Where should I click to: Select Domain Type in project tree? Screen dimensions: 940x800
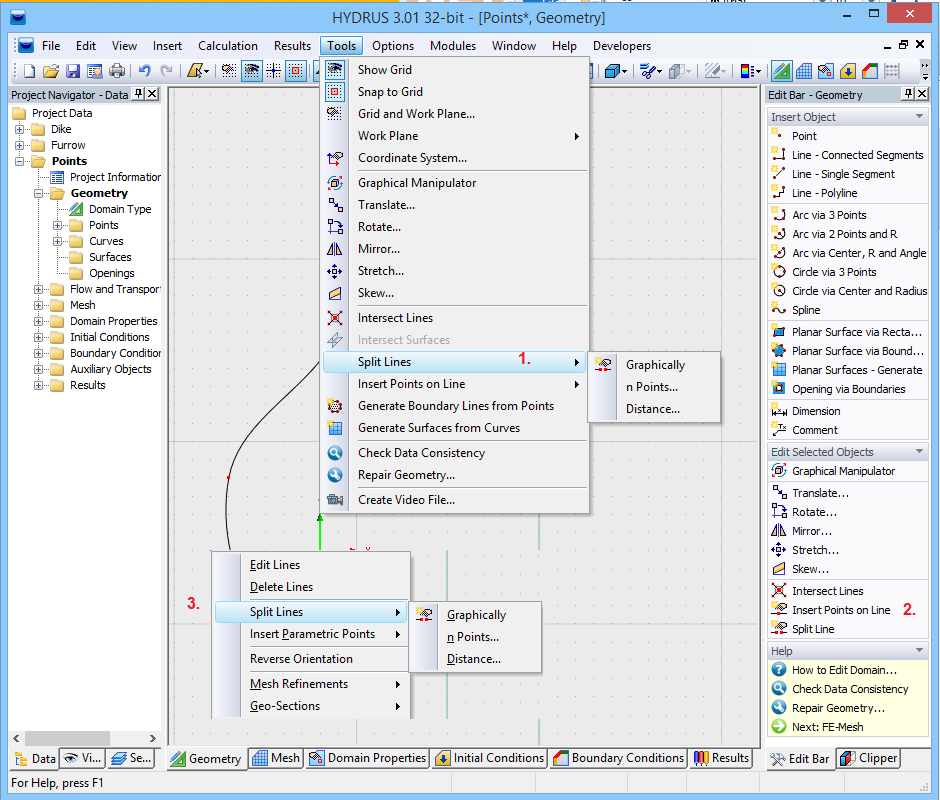[120, 209]
